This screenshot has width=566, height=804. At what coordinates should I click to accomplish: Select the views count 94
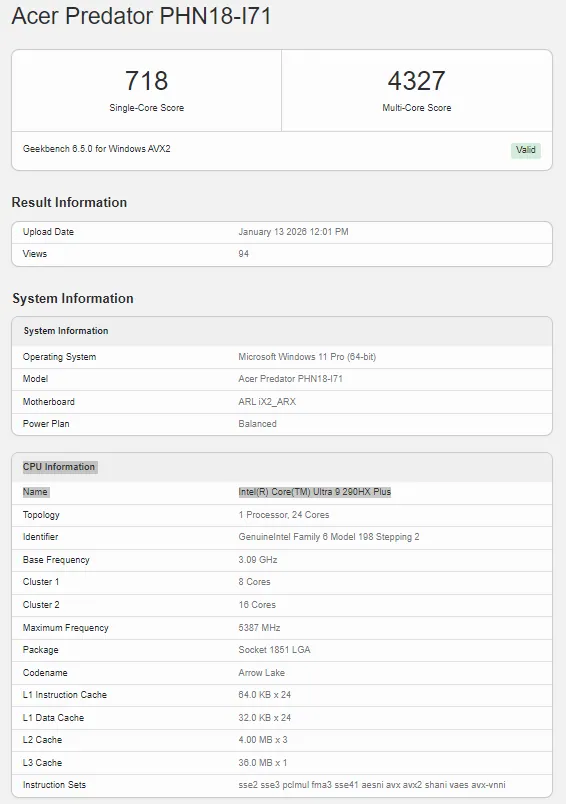[244, 254]
